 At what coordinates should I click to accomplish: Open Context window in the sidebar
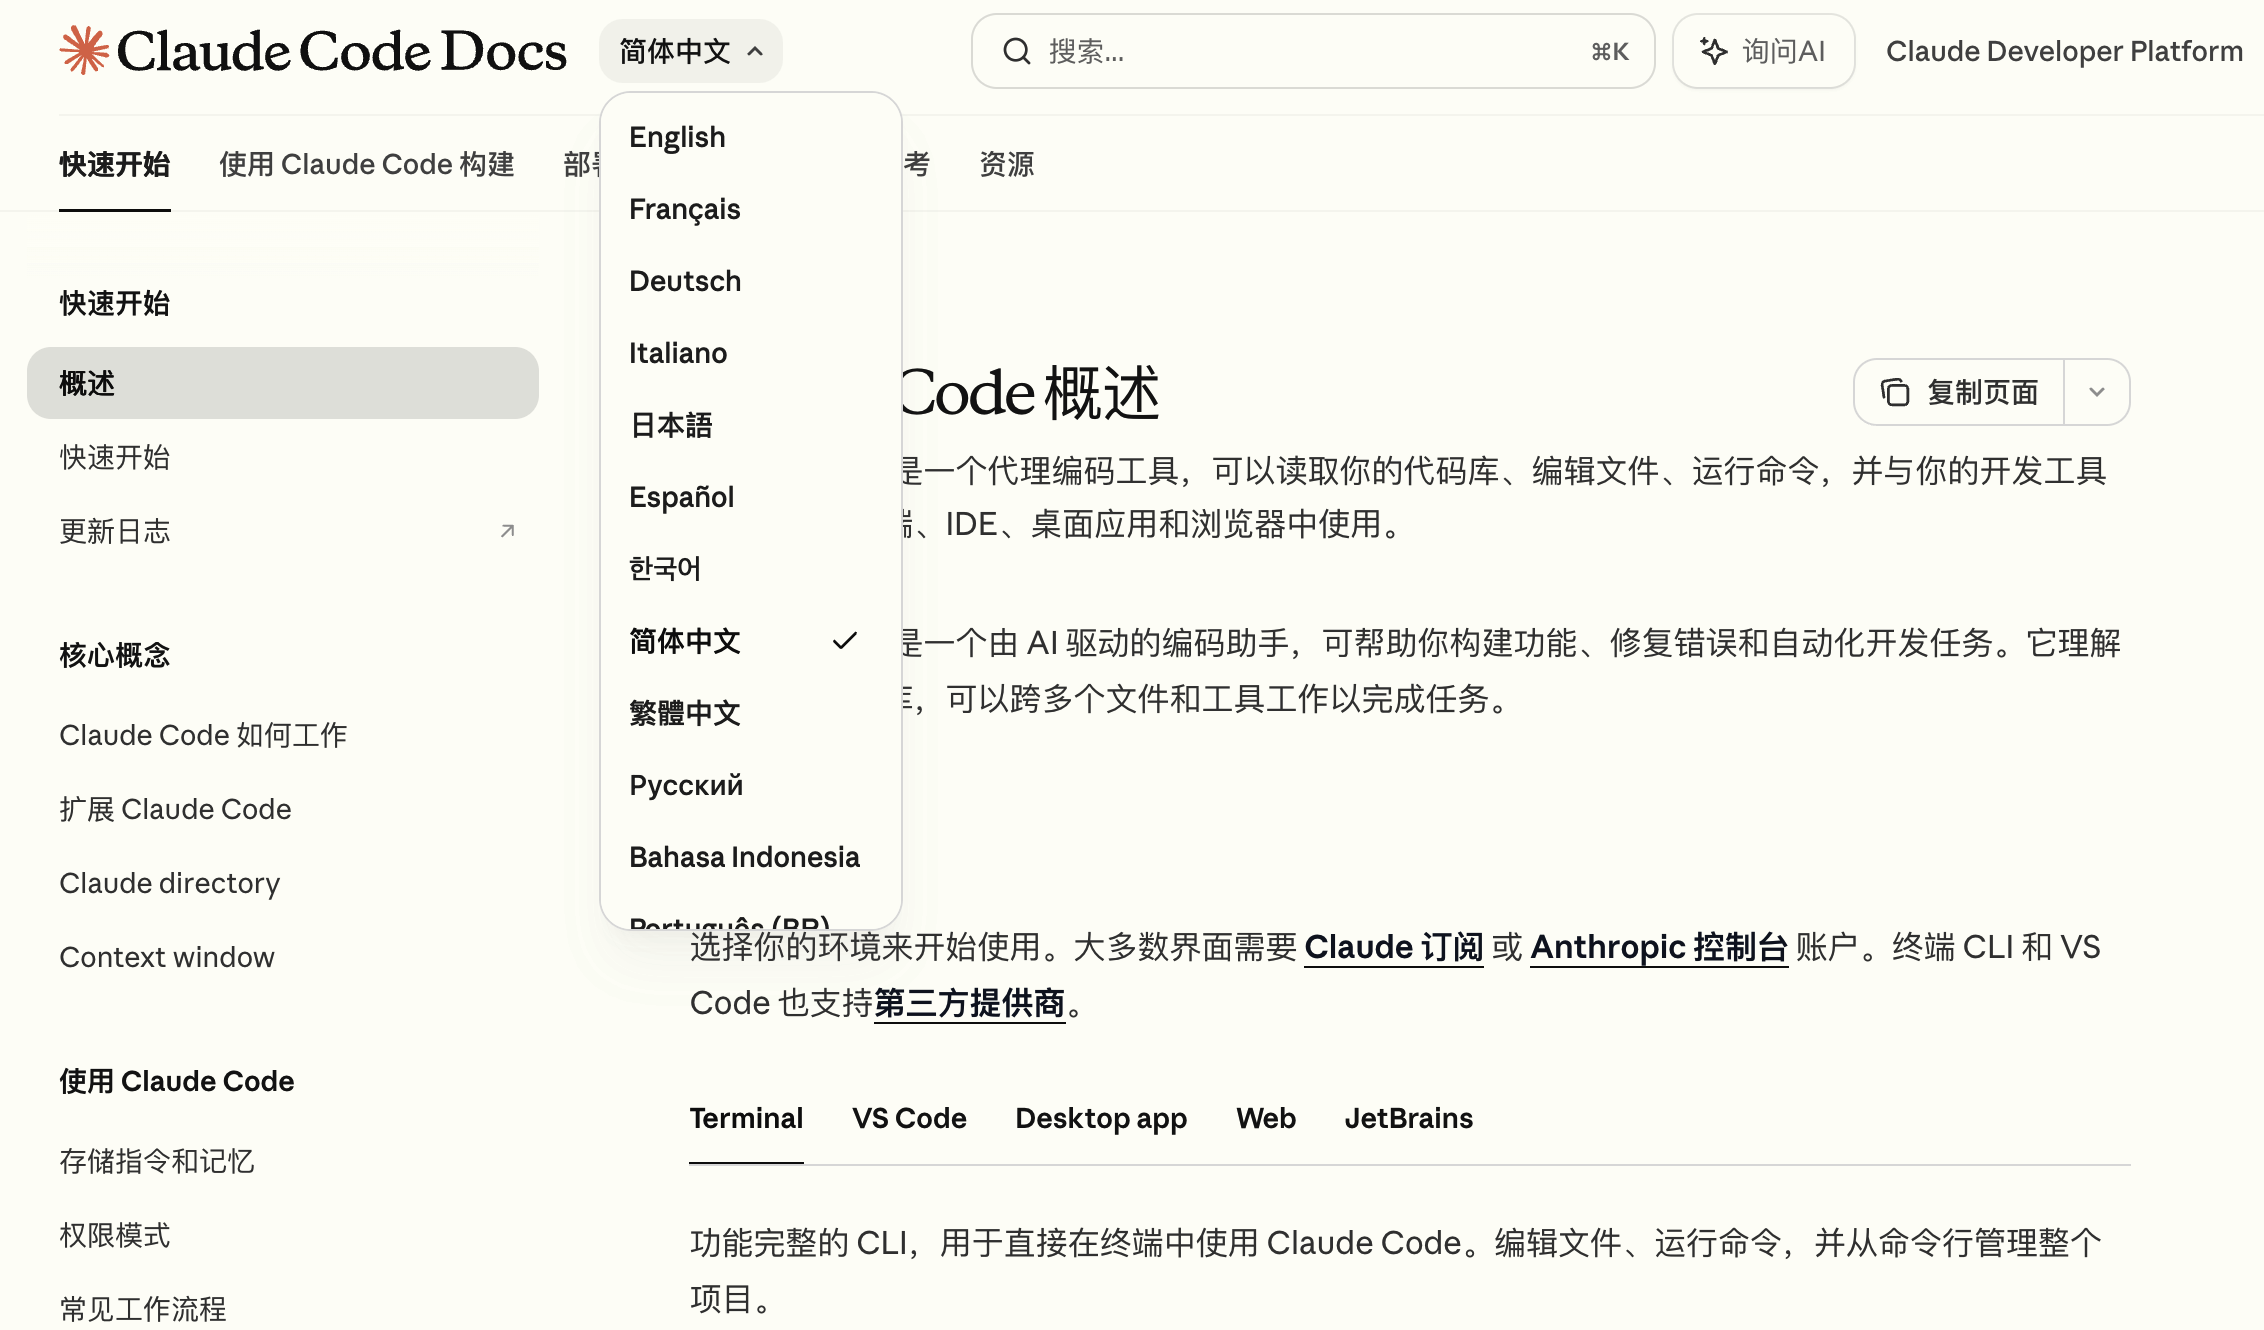point(167,957)
